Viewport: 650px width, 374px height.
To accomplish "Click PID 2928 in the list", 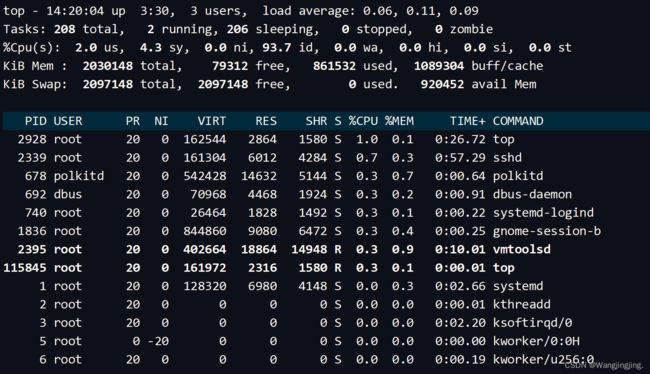I will point(32,139).
